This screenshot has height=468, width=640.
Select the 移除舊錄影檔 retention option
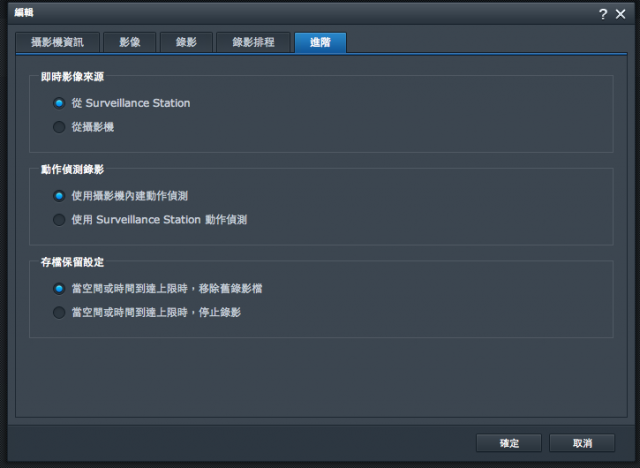tap(60, 288)
